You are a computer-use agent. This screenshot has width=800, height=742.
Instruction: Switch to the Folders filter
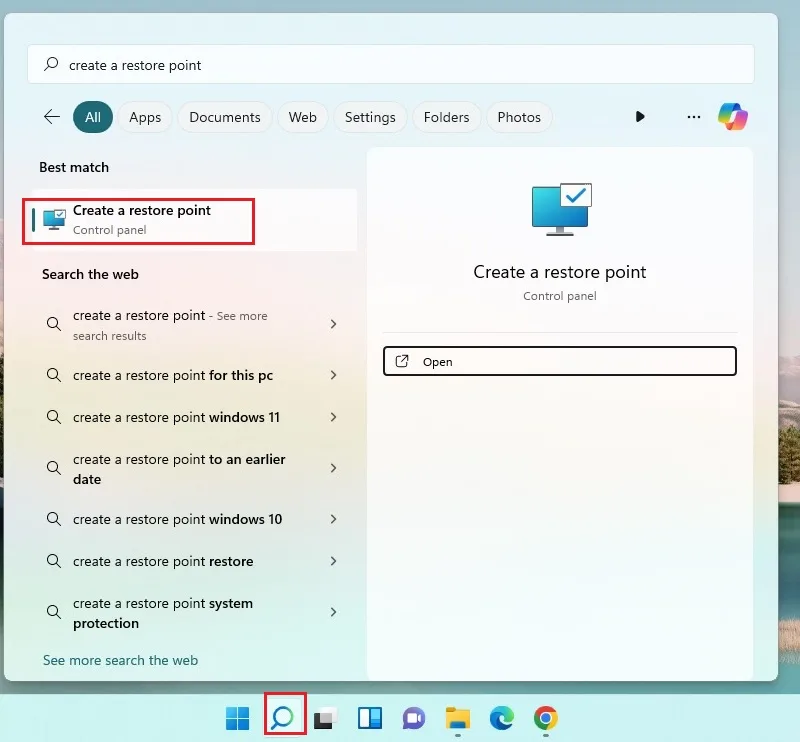click(446, 117)
